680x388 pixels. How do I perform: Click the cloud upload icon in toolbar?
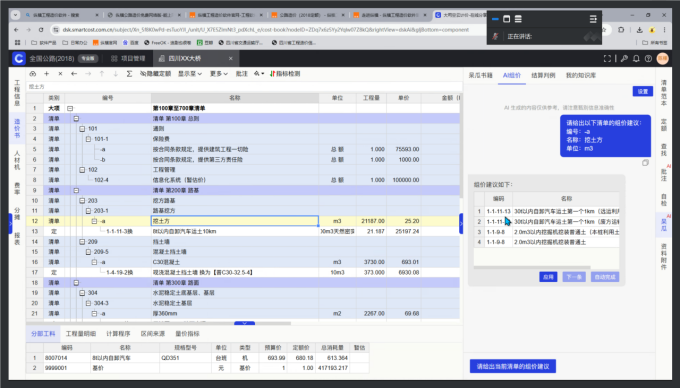pos(33,74)
